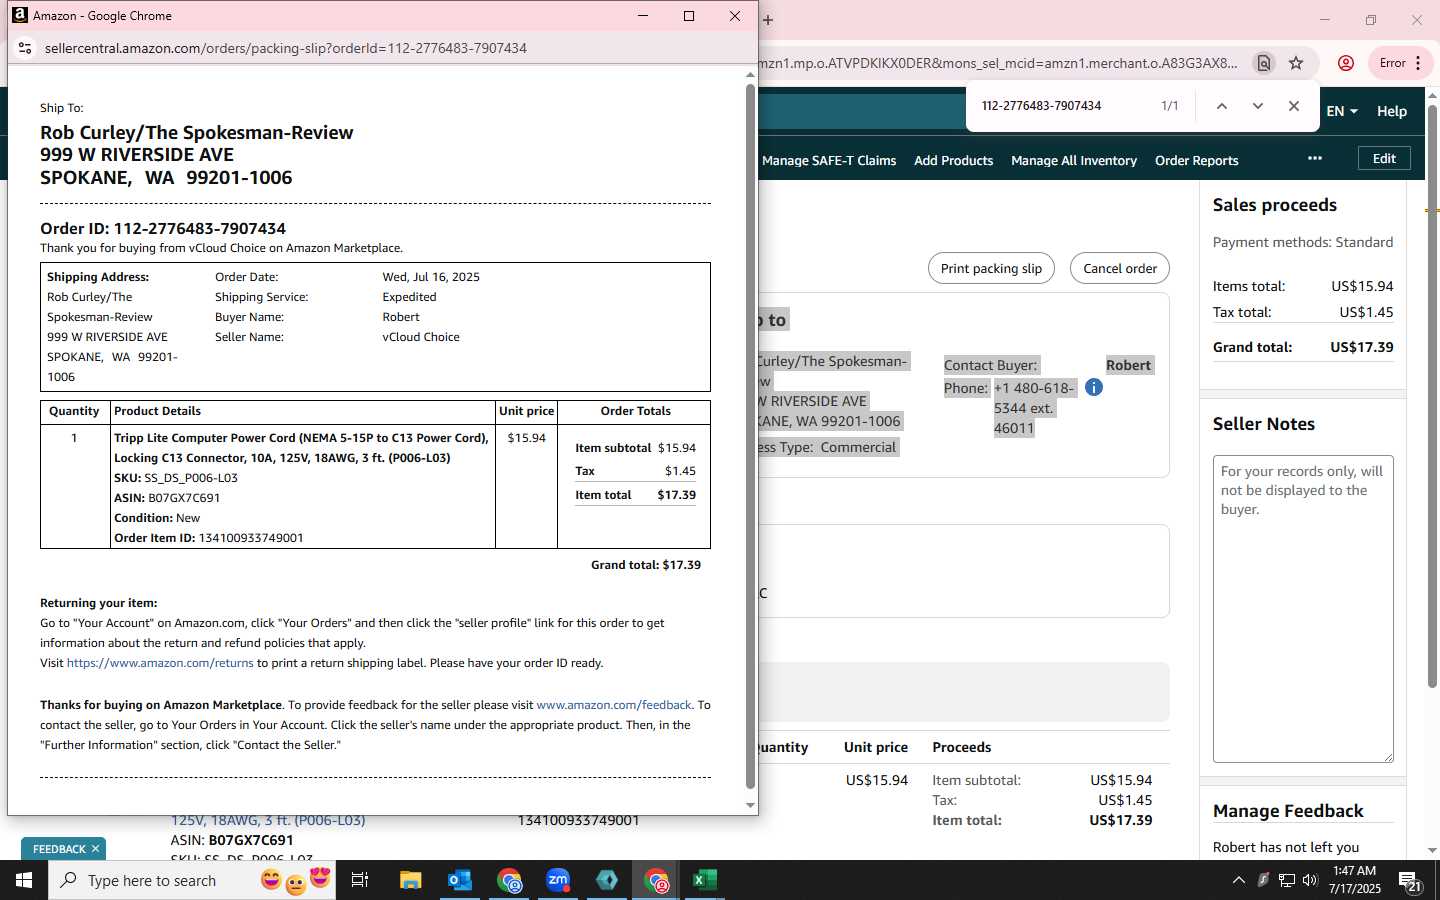Click the Grand total: $17.39 text in packing slip
This screenshot has width=1440, height=900.
point(646,565)
